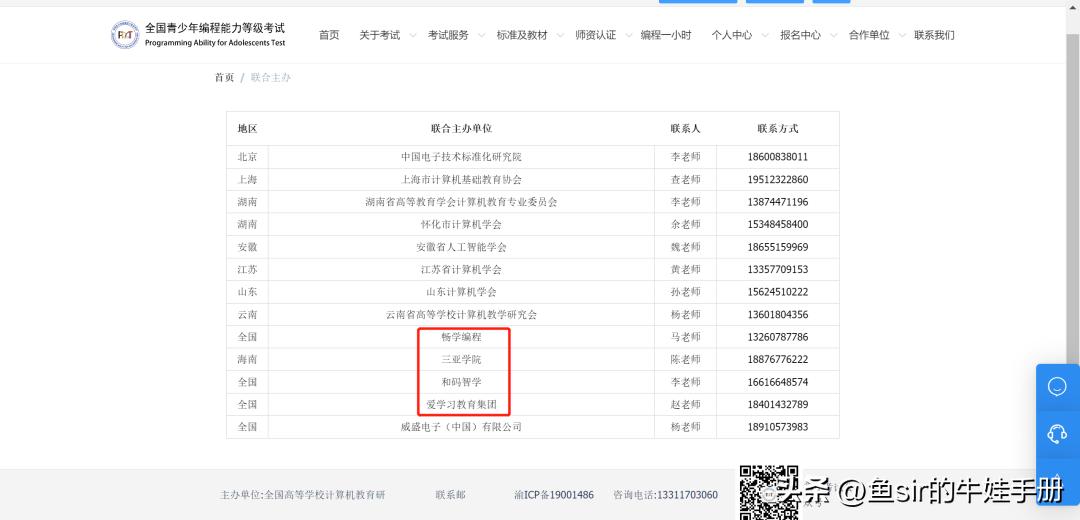This screenshot has height=520, width=1080.
Task: Select the 威盛电子（中国）有限公司 cell
Action: pyautogui.click(x=461, y=427)
